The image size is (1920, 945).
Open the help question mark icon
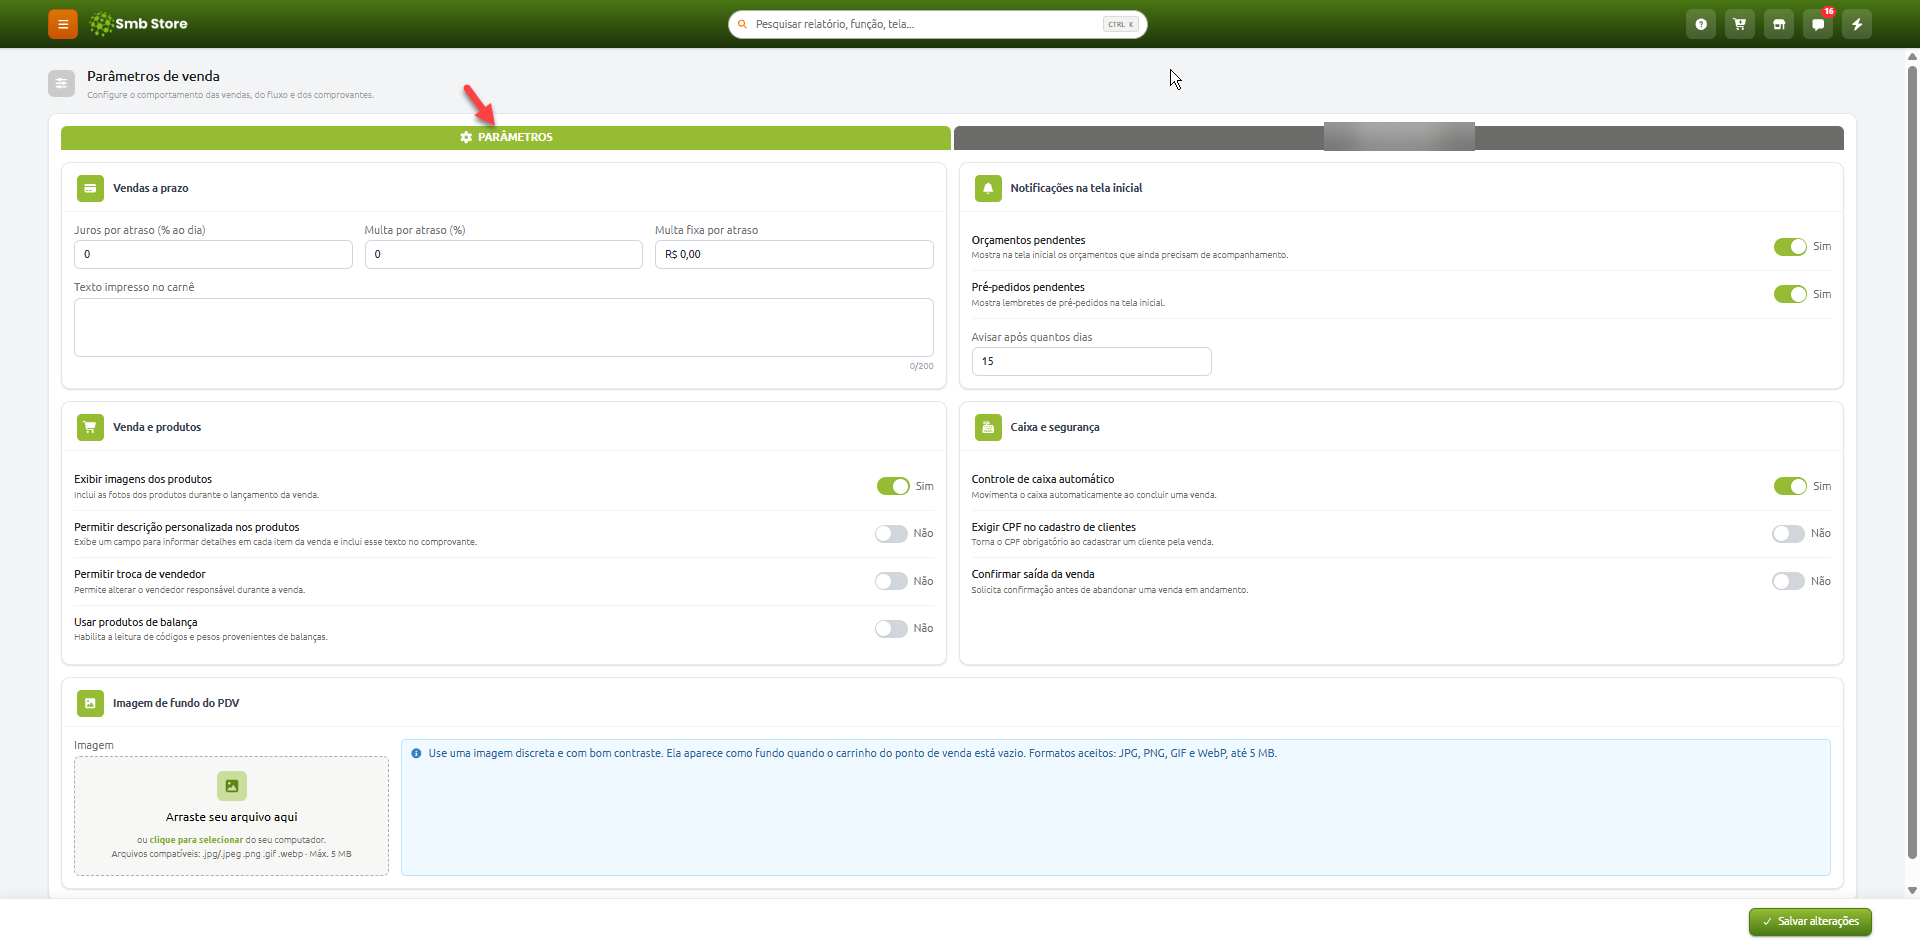(1701, 24)
